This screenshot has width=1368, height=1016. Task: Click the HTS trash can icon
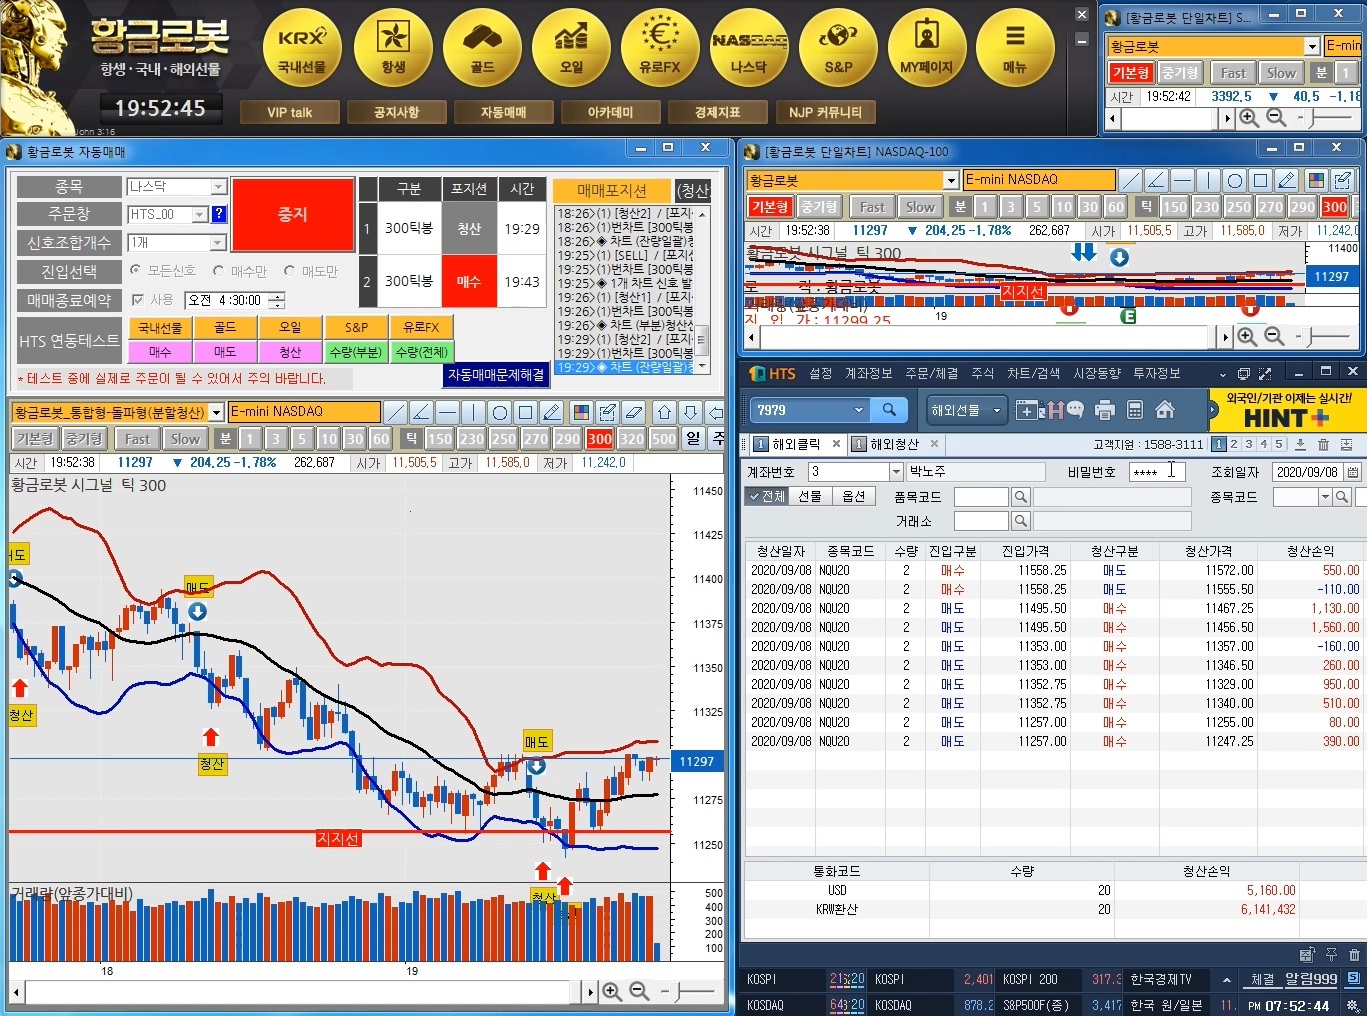pos(1323,445)
